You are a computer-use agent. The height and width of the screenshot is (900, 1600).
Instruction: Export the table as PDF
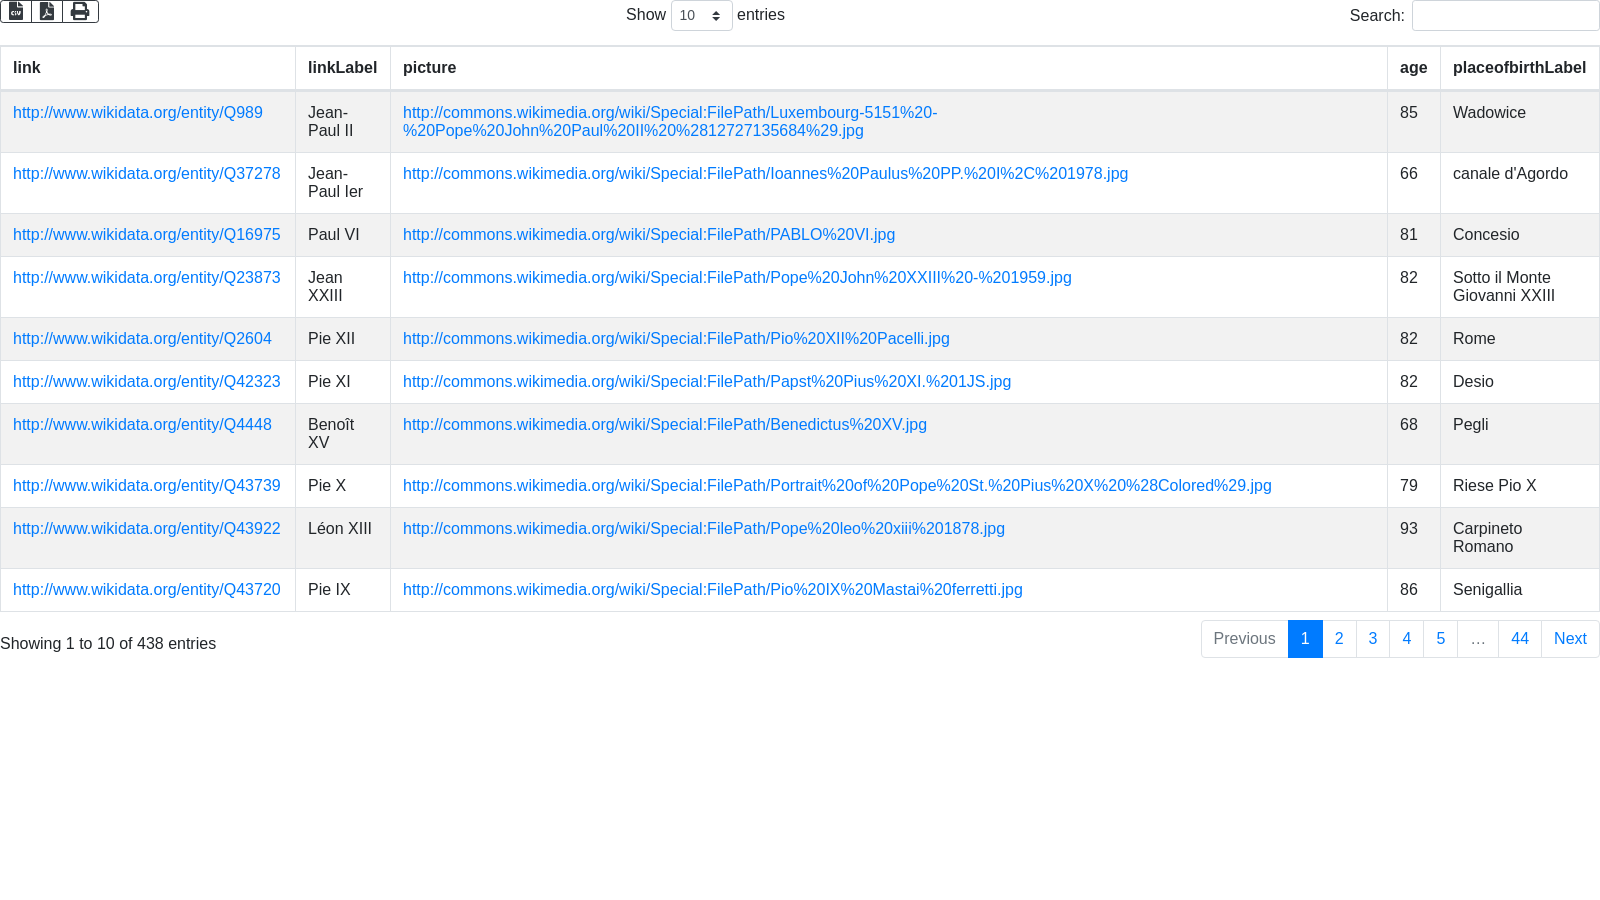pyautogui.click(x=47, y=11)
